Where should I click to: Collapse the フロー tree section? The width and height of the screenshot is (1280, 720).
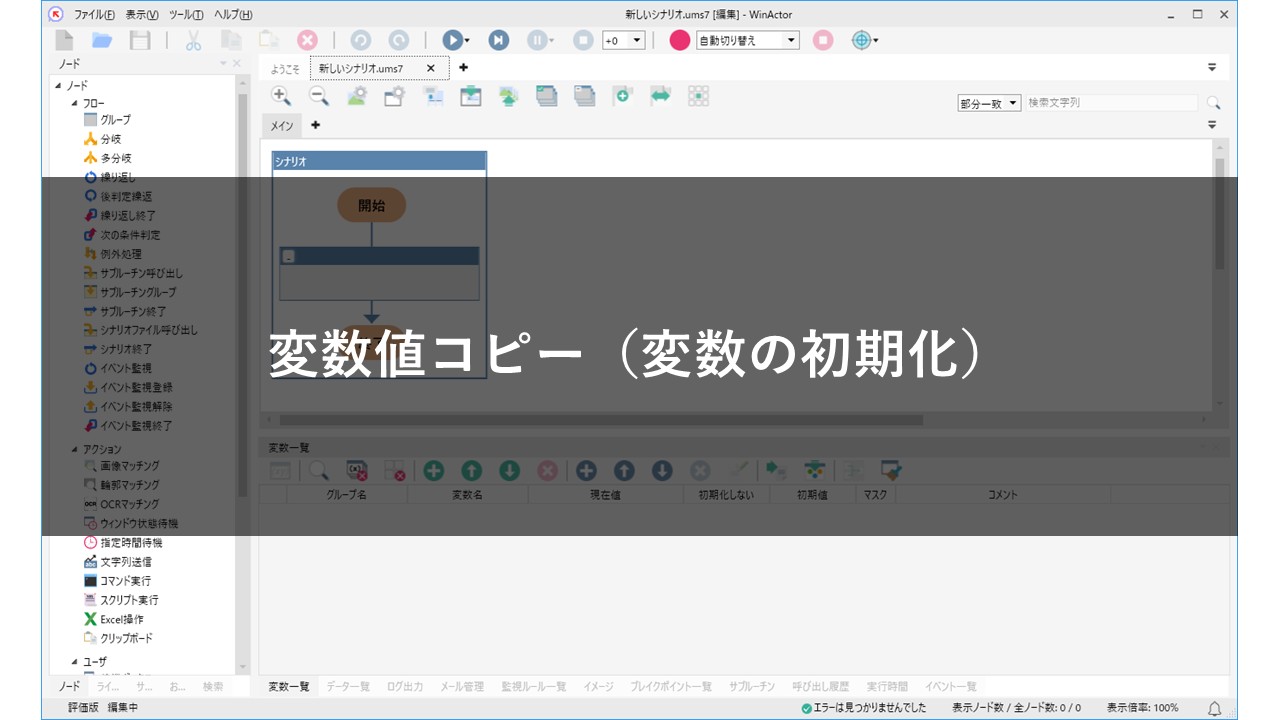pos(74,103)
